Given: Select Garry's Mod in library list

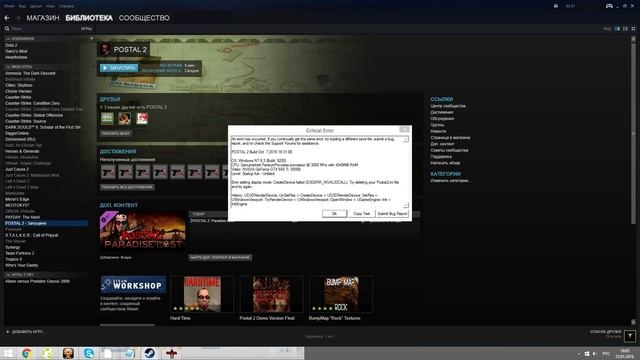Looking at the screenshot, I should pos(16,51).
